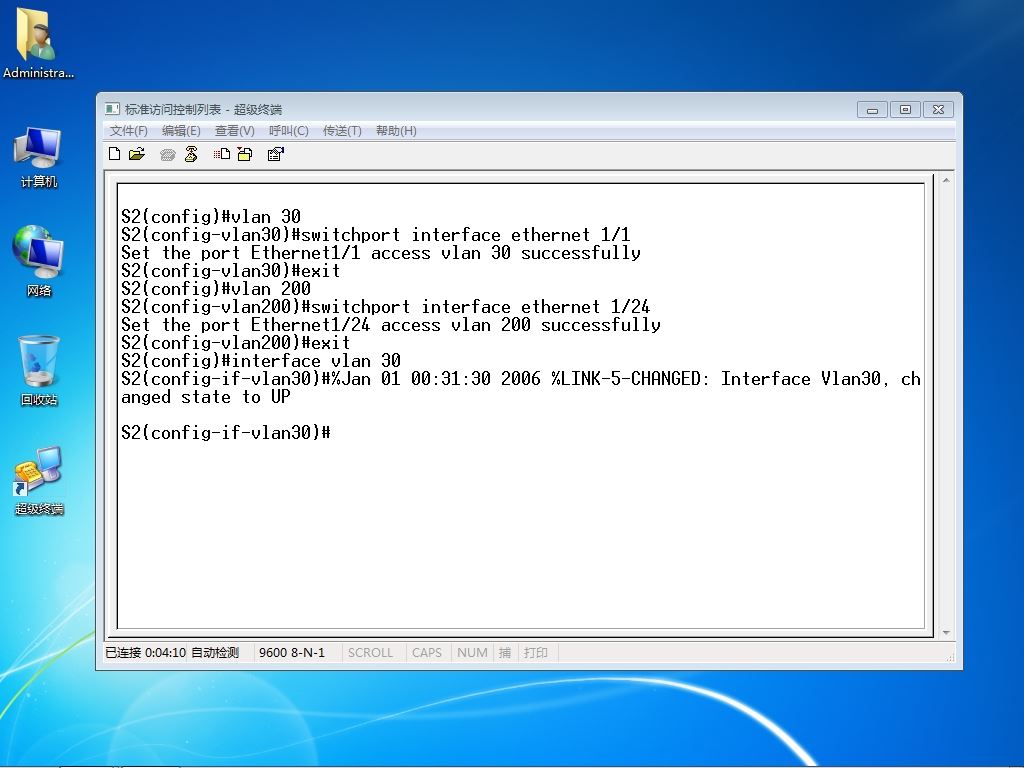Click the New connection toolbar icon
Viewport: 1024px width, 768px height.
[x=115, y=154]
